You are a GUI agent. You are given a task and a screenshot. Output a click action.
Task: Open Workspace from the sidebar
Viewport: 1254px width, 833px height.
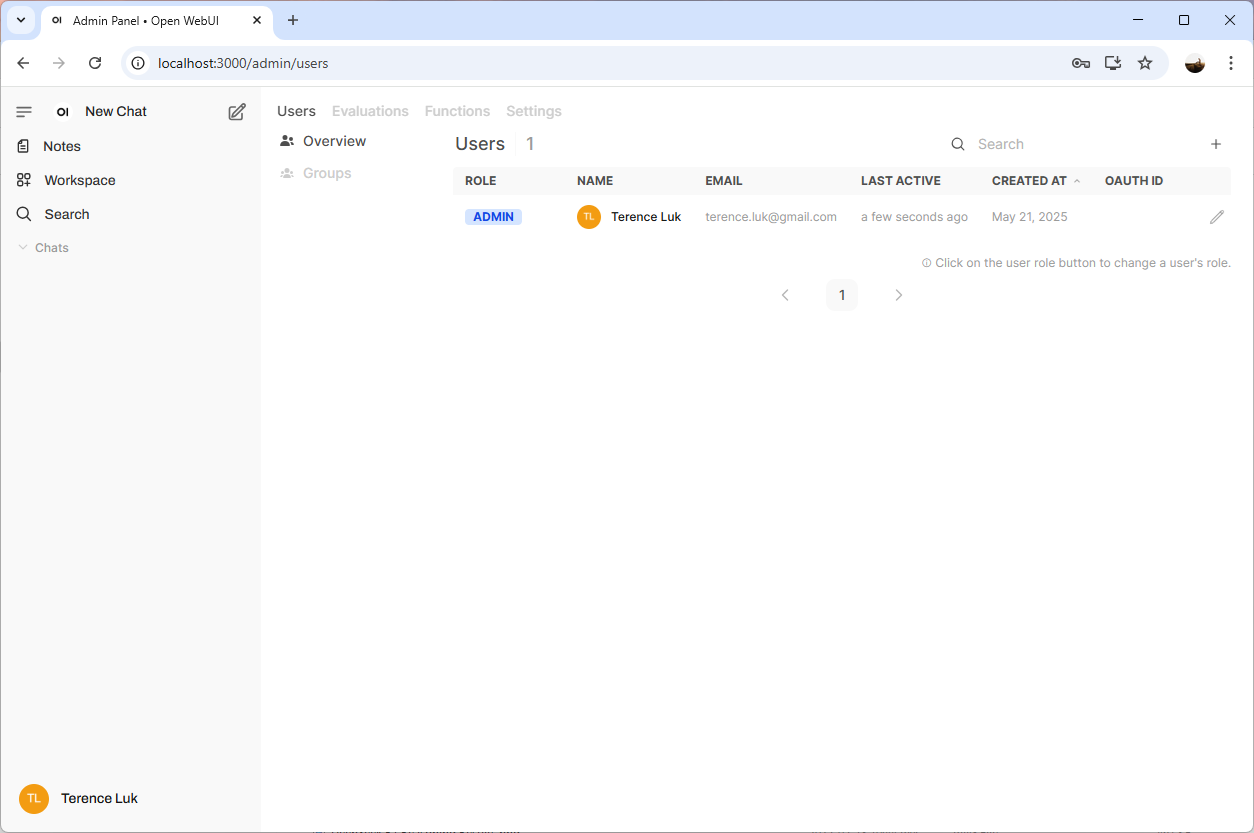79,180
